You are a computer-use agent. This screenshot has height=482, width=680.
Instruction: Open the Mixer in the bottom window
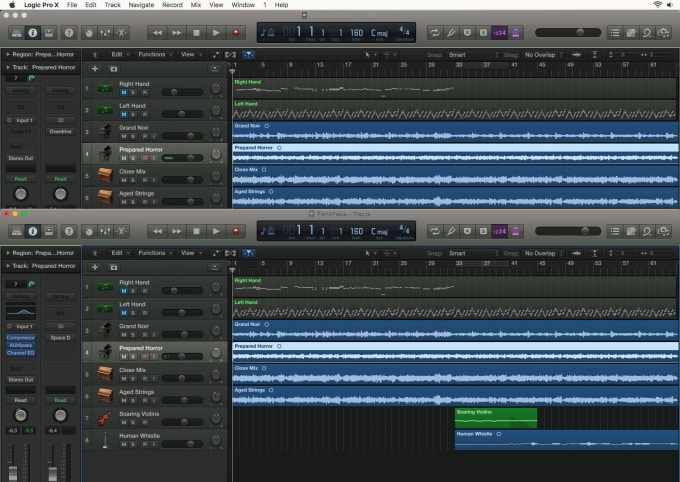pos(105,231)
